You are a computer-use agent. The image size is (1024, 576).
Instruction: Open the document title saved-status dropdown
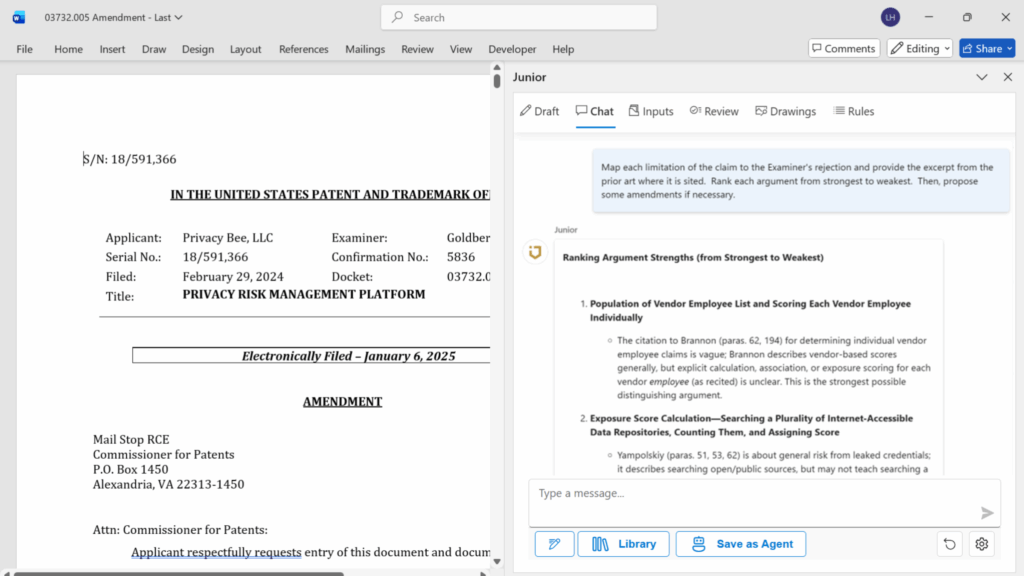179,17
